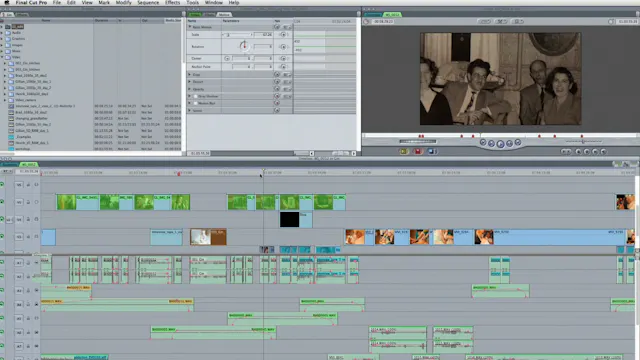The width and height of the screenshot is (640, 360).
Task: Click the red Overwrite edit button
Action: (418, 151)
